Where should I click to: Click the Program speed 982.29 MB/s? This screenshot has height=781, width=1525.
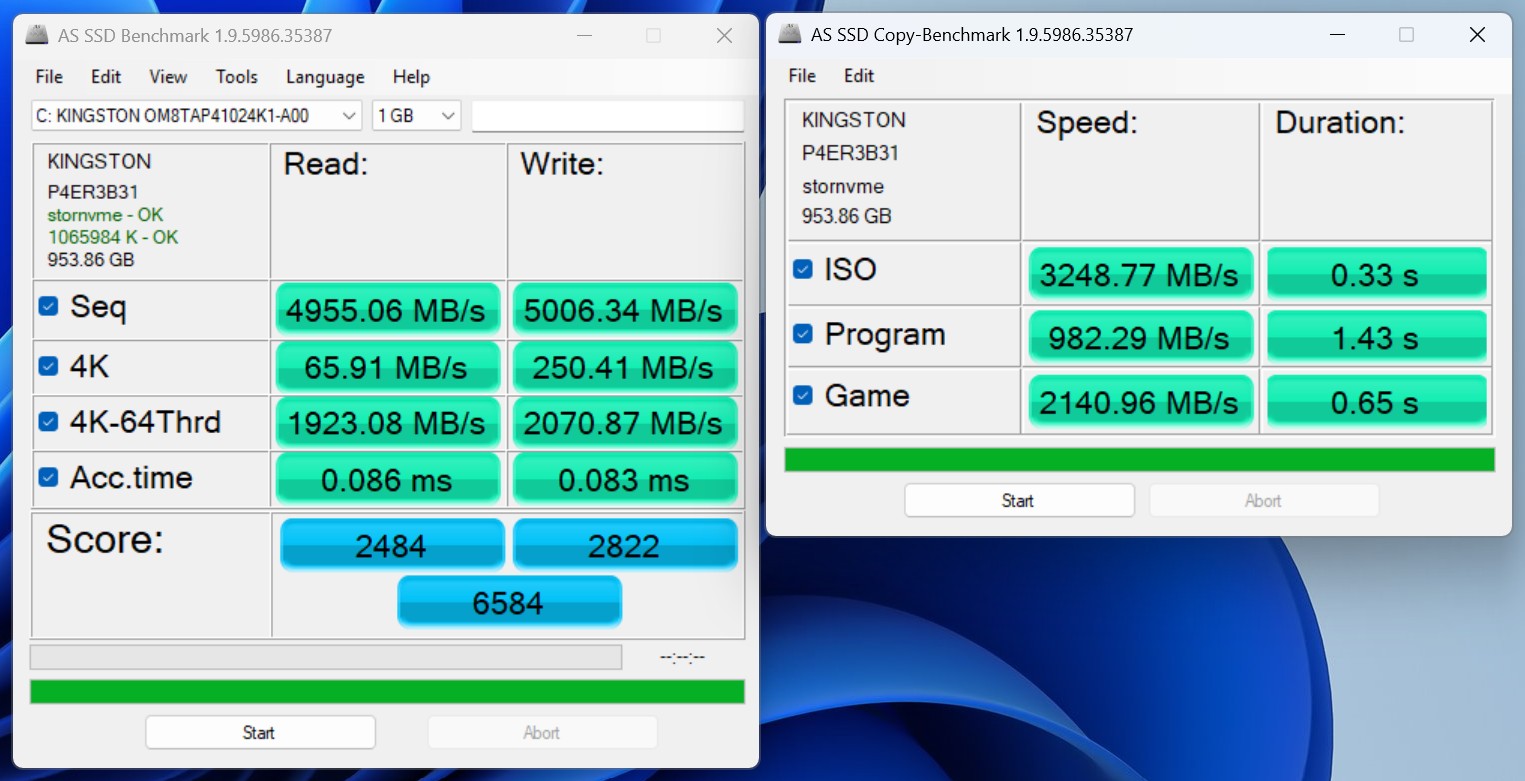coord(1140,337)
